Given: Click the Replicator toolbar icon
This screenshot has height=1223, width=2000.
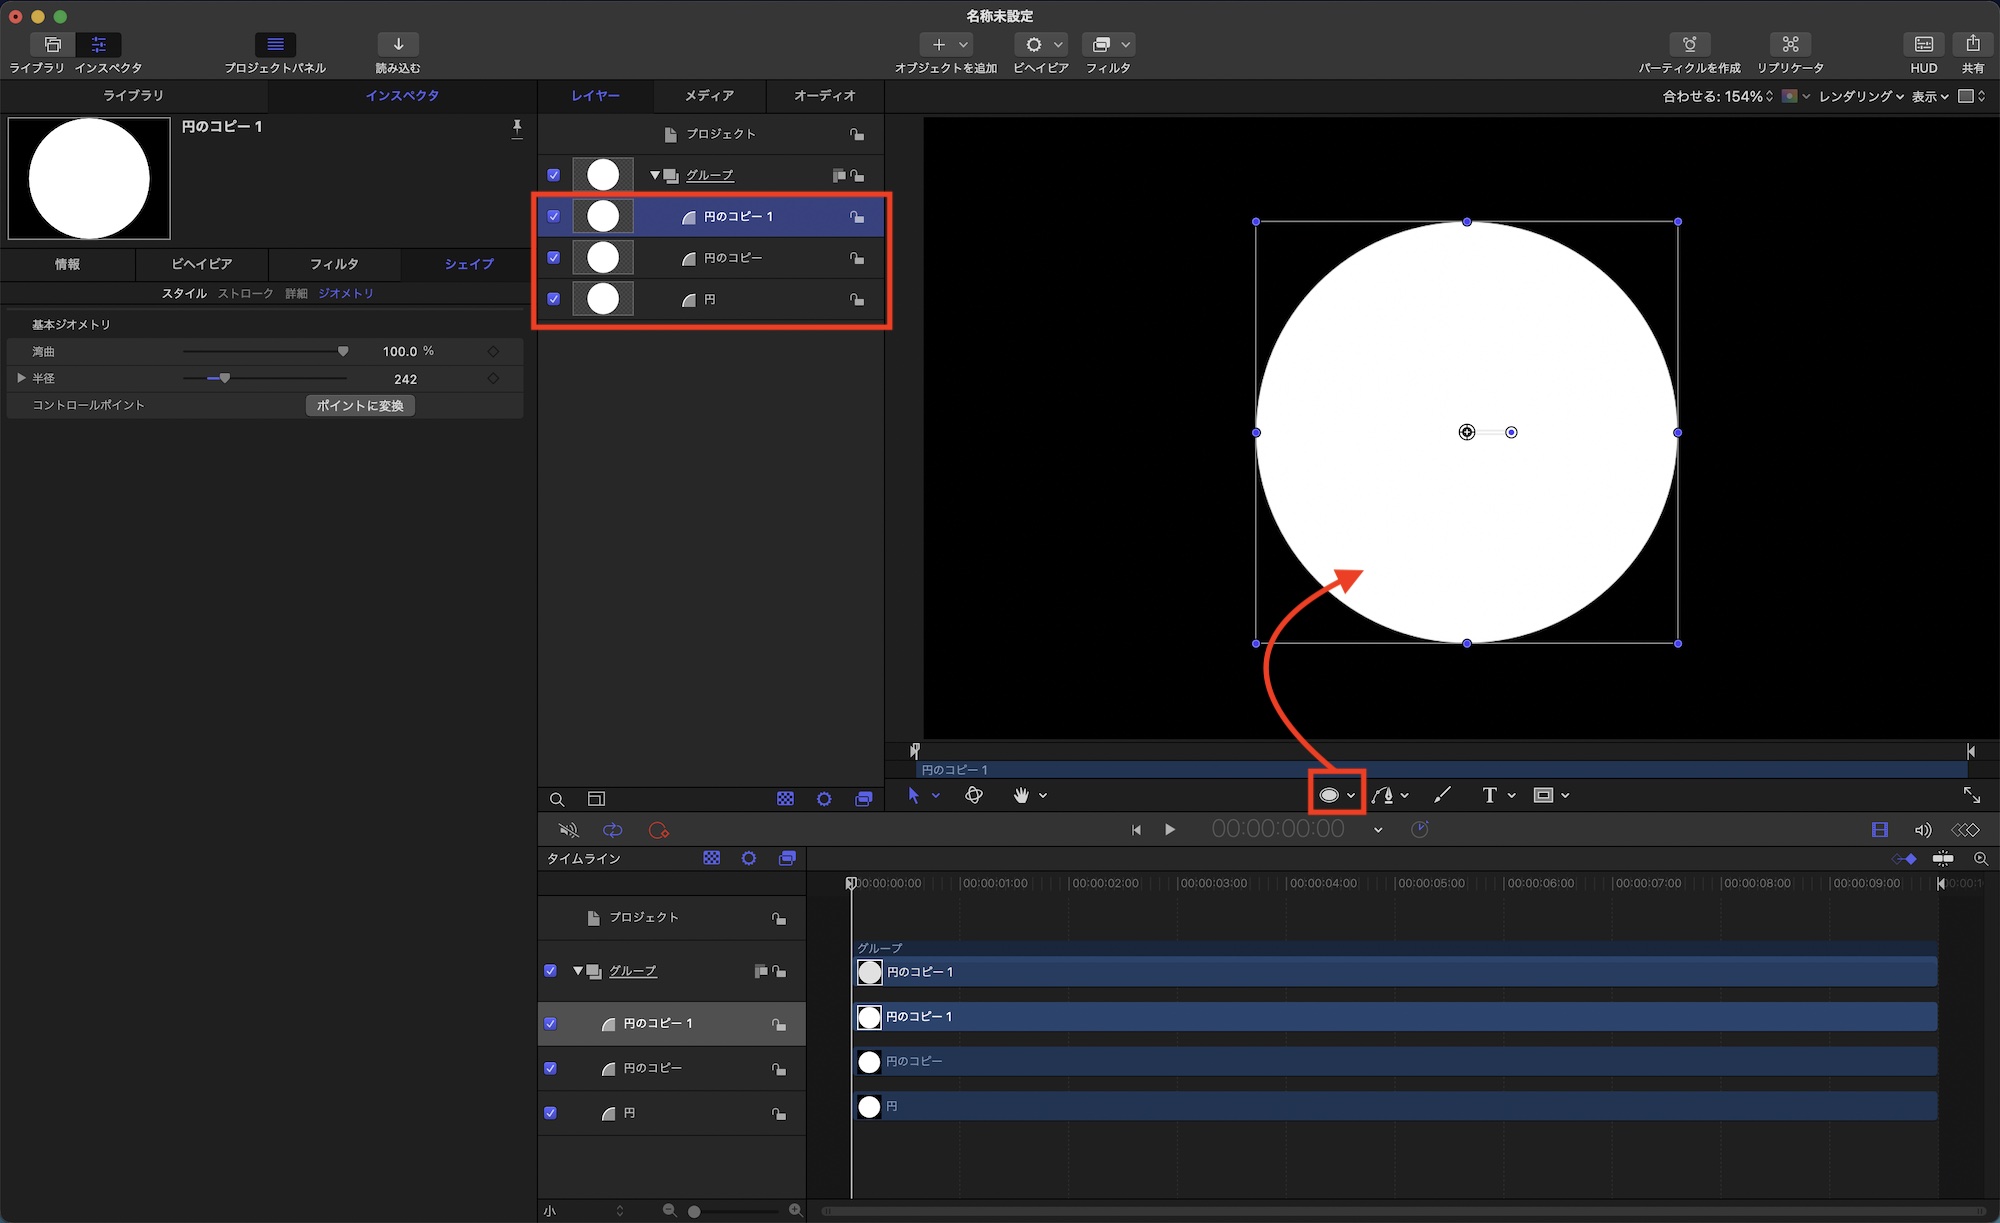Looking at the screenshot, I should click(1790, 45).
